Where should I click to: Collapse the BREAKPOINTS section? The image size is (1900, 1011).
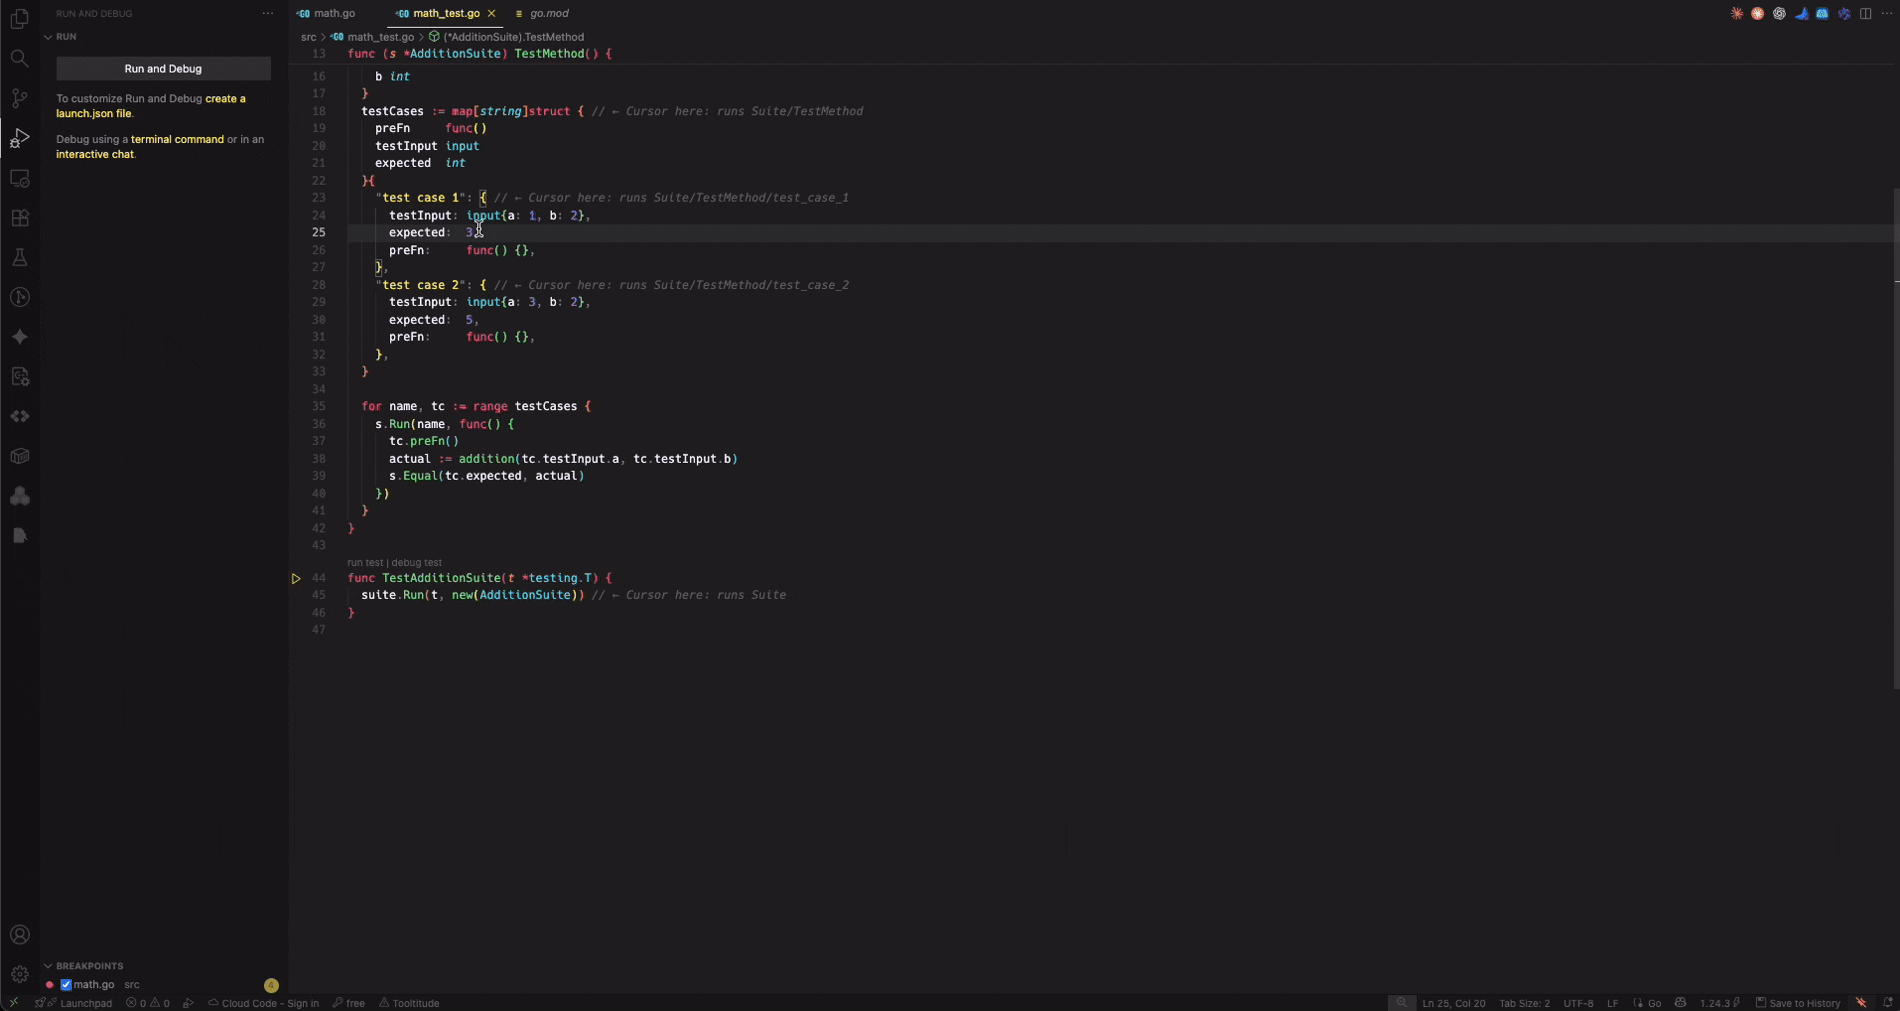pos(48,966)
